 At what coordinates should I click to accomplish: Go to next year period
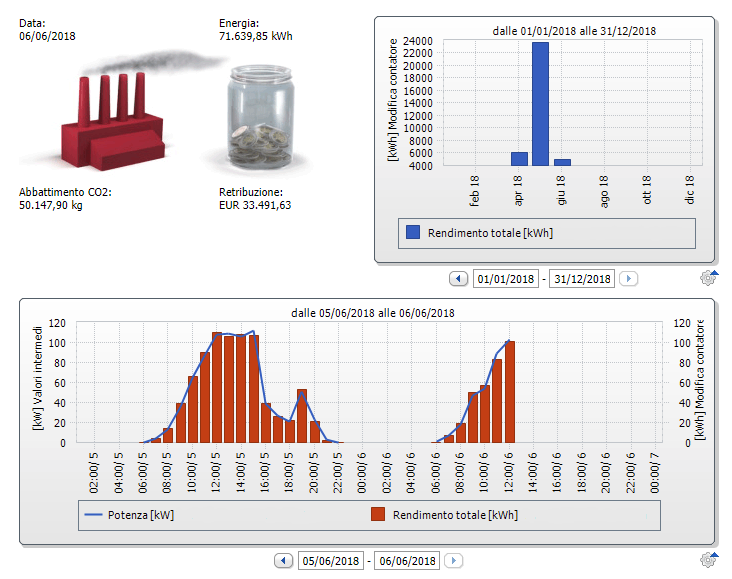pos(628,279)
